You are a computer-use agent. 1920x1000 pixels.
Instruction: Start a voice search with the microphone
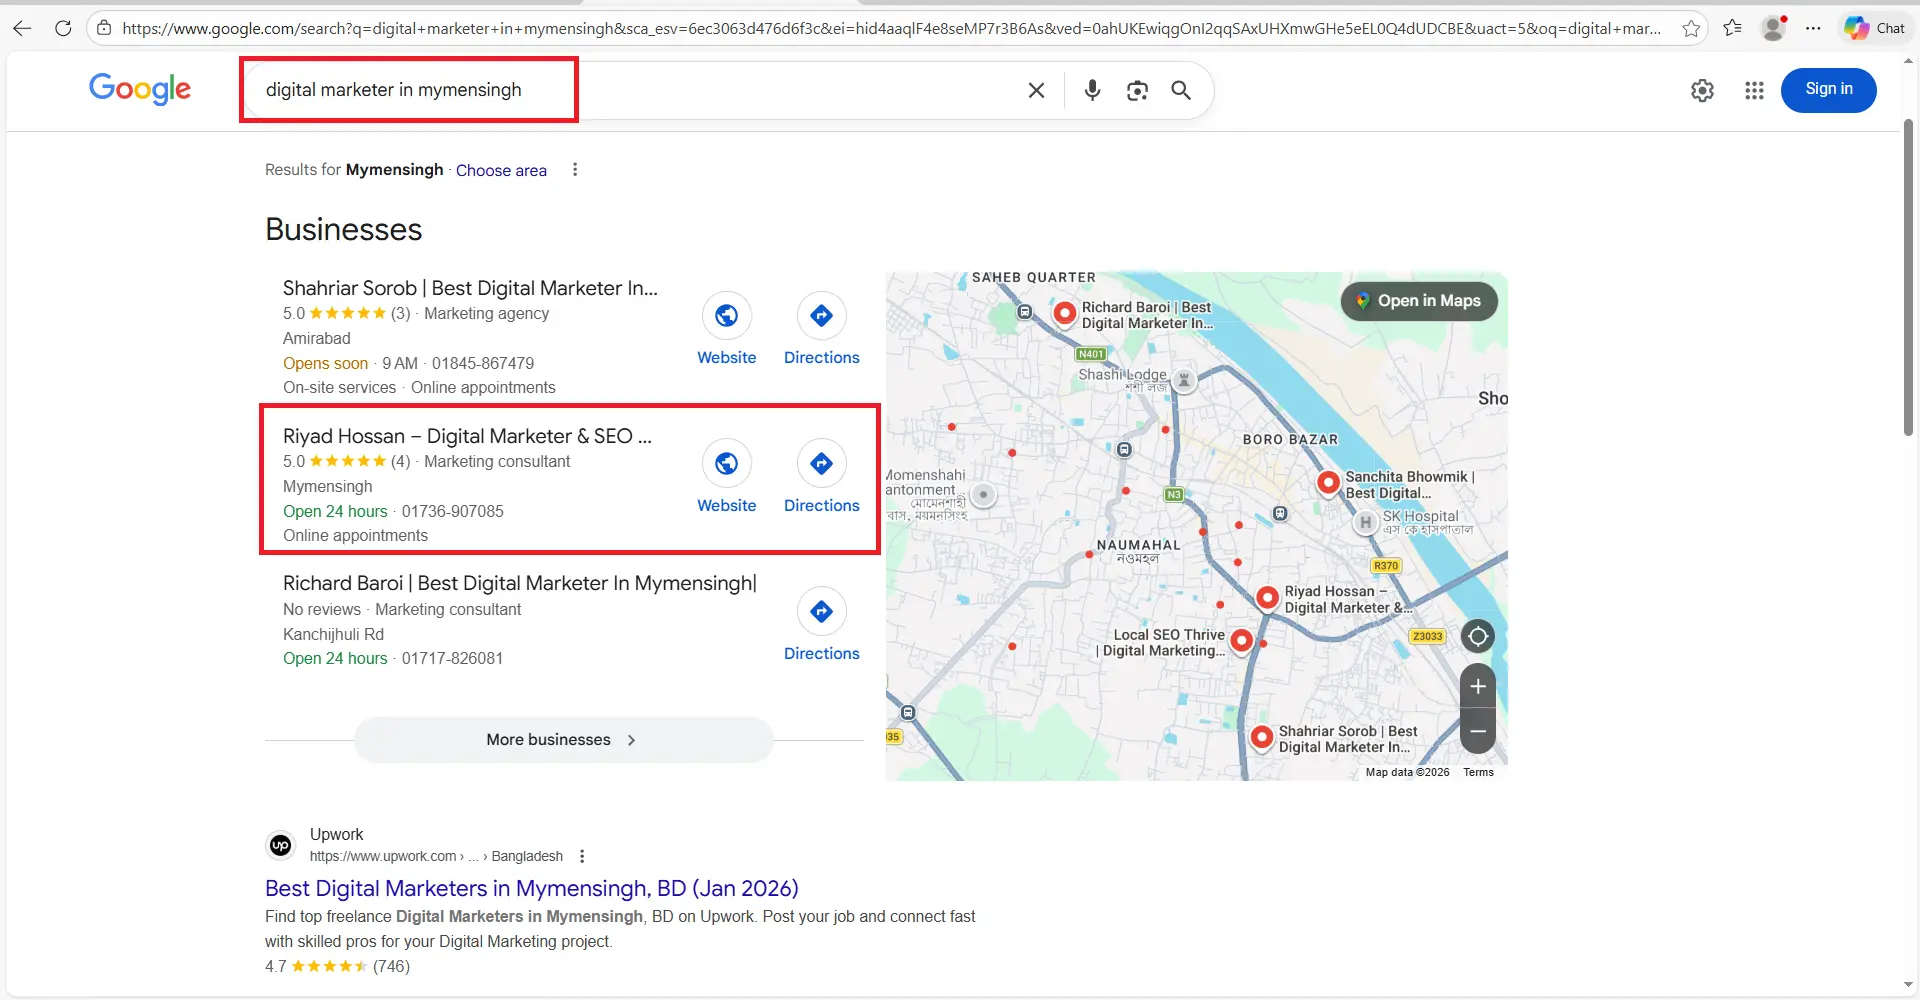coord(1091,90)
